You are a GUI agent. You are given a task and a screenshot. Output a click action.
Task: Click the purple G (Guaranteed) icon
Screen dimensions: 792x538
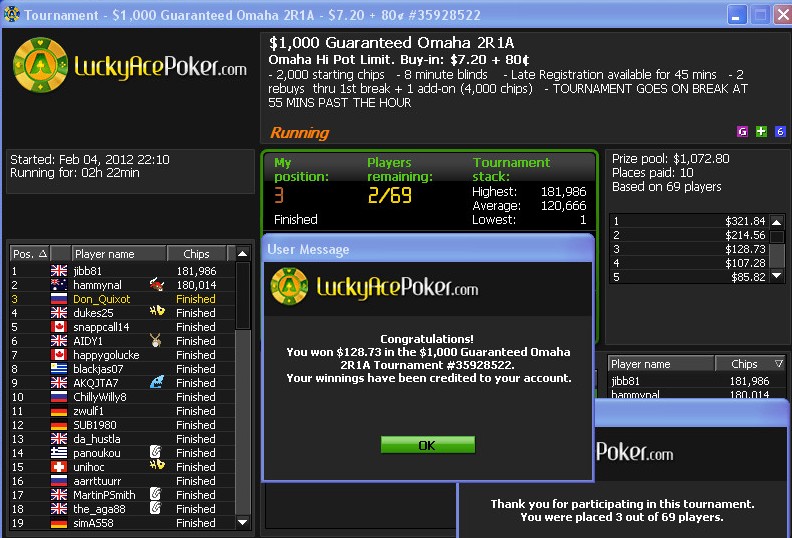tap(742, 132)
